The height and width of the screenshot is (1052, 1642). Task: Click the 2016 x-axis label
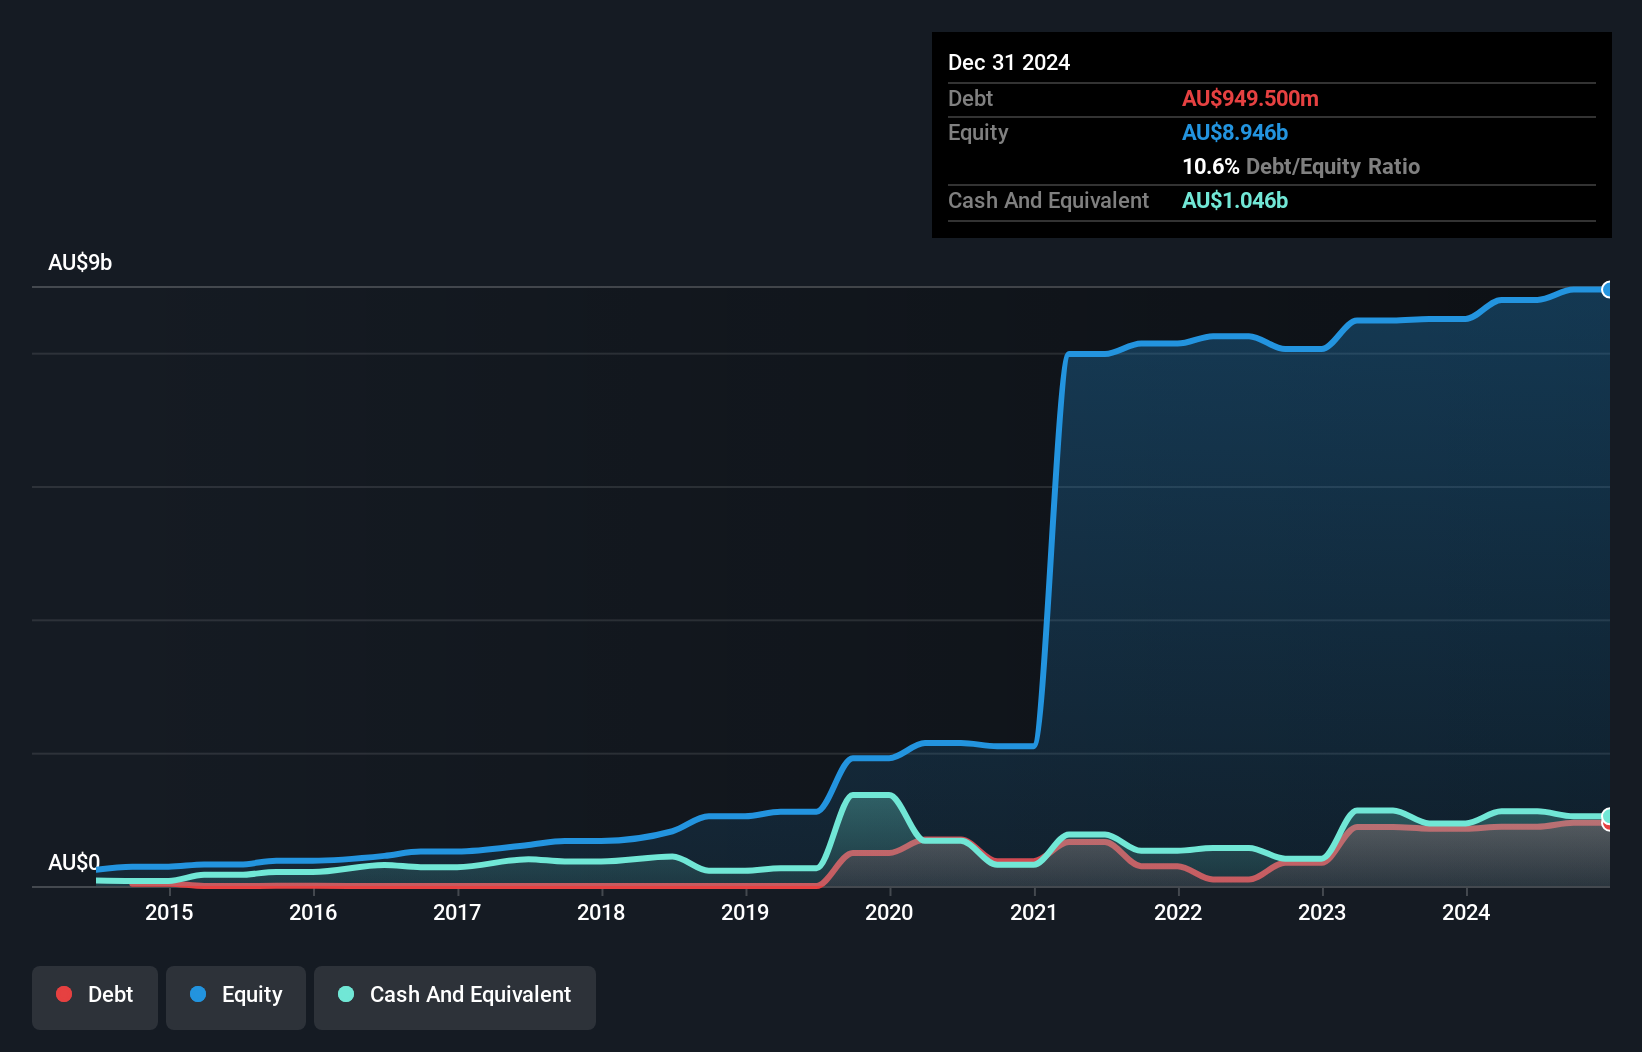tap(313, 912)
